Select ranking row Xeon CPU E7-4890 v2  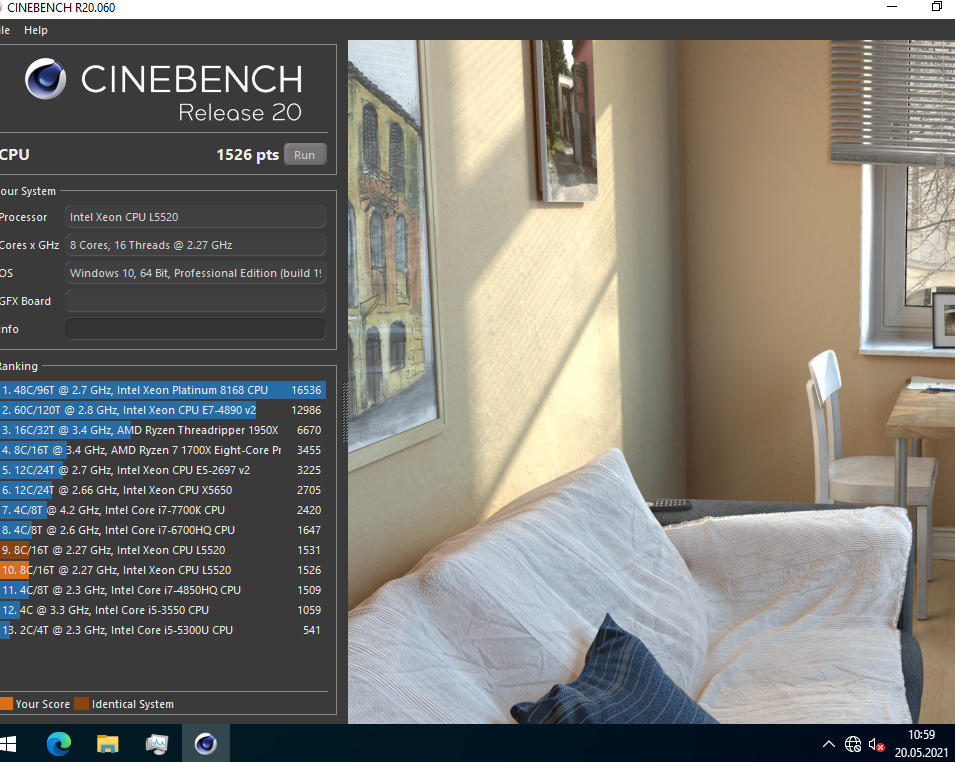[163, 410]
